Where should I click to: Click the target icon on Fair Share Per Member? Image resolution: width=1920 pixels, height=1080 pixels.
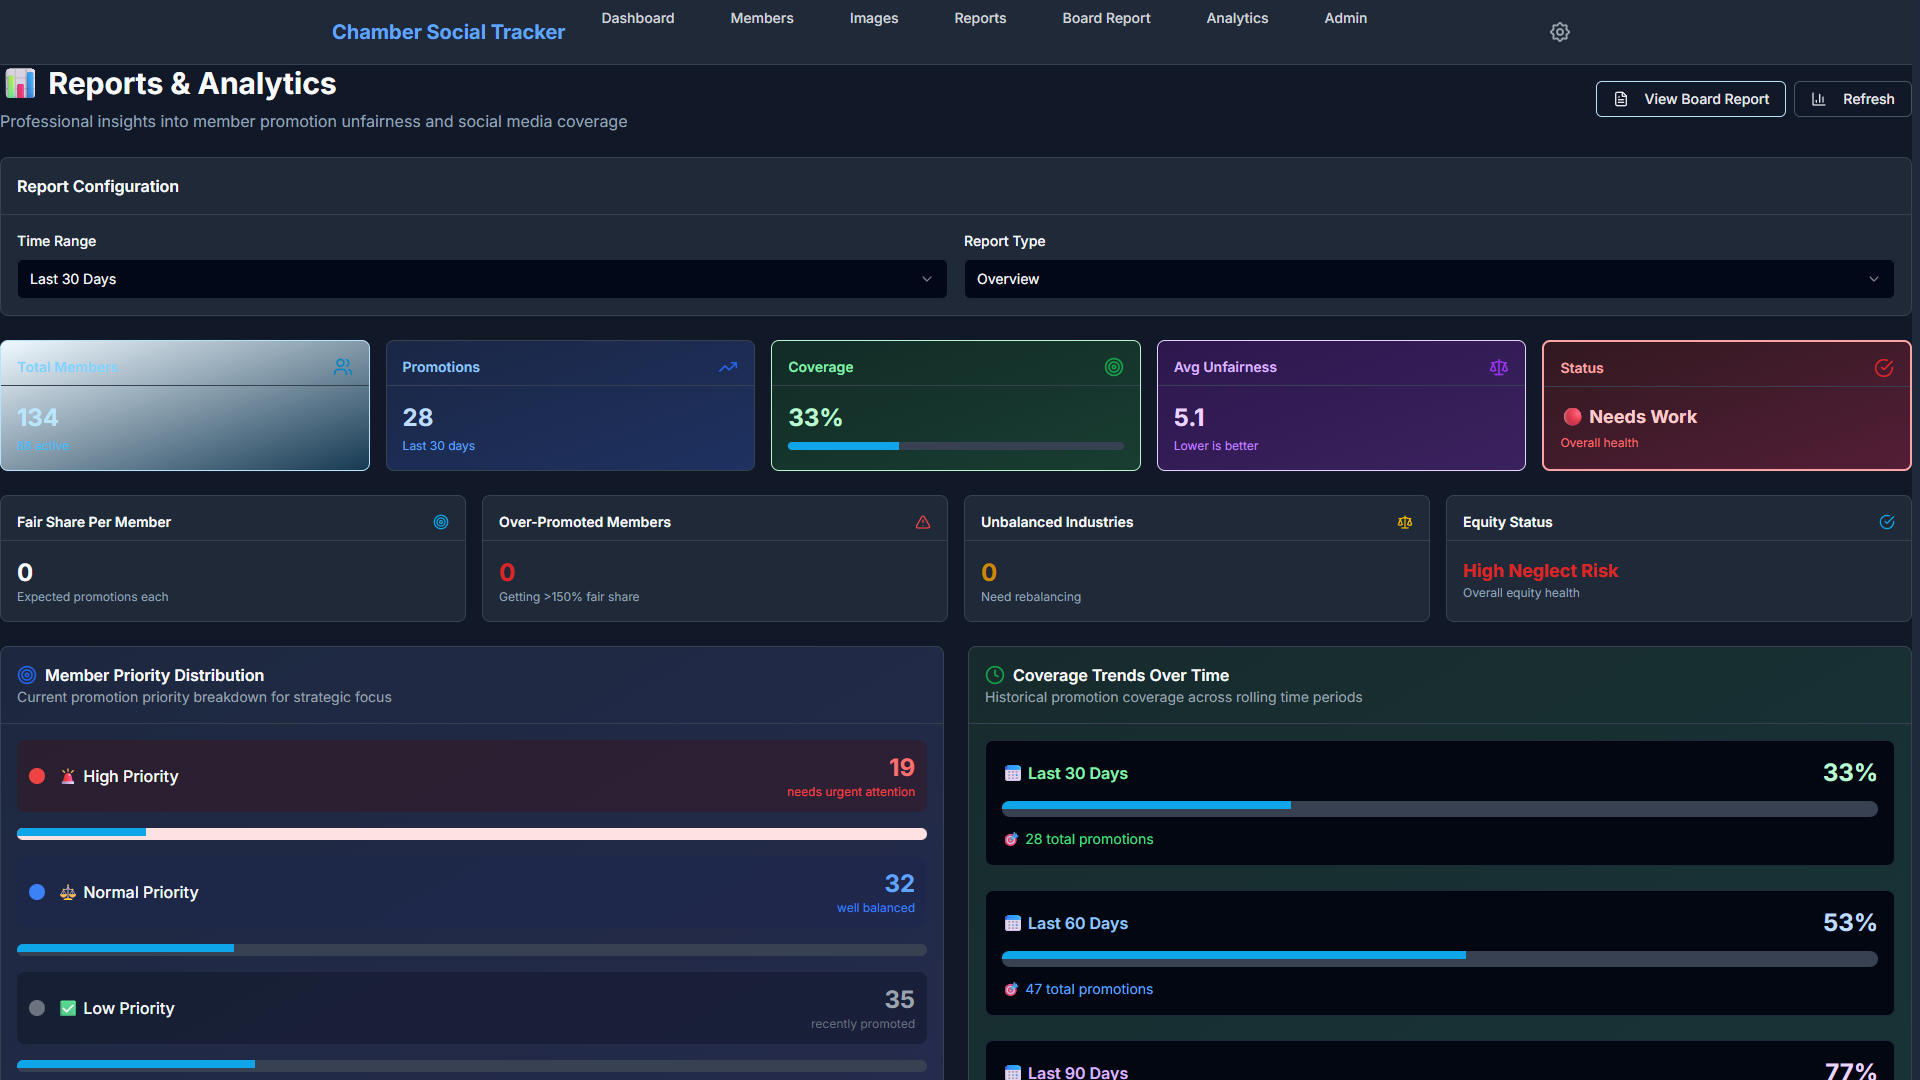[x=440, y=522]
